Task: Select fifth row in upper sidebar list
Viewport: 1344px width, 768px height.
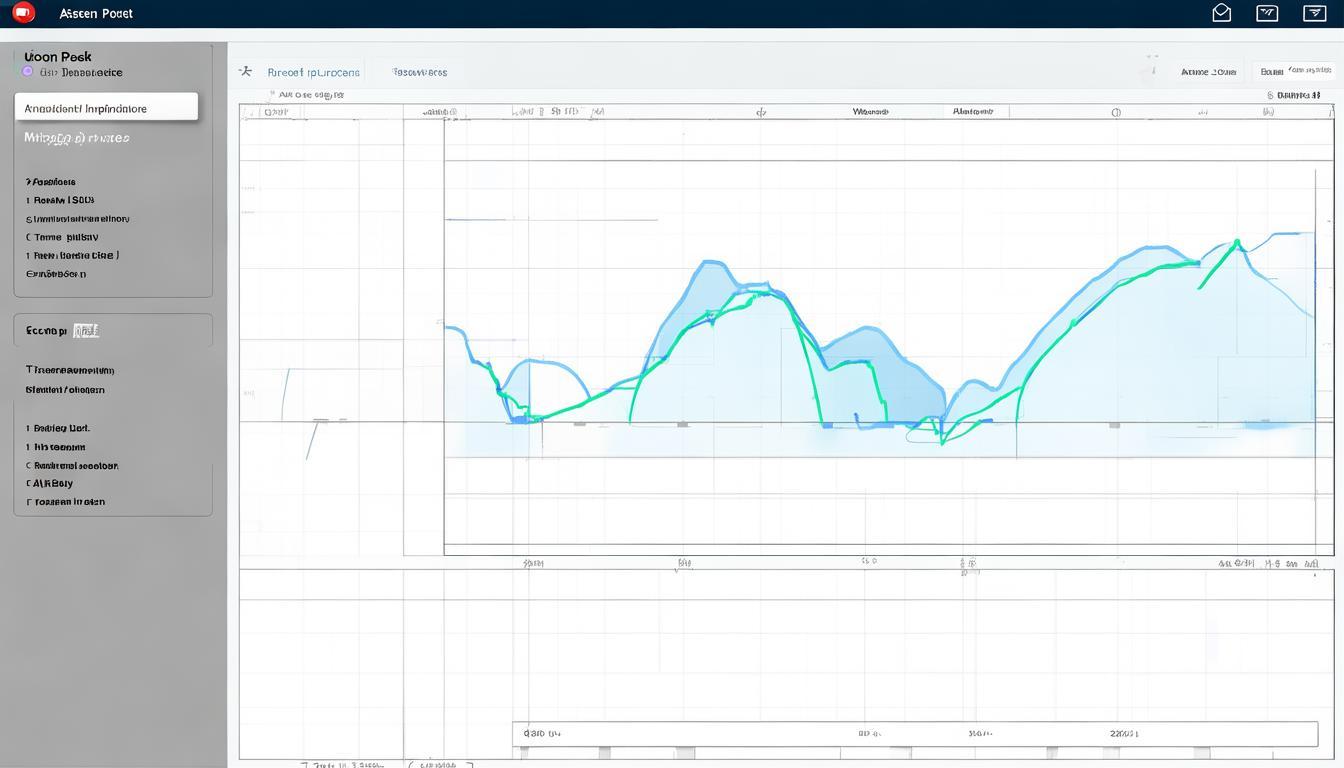Action: point(72,255)
